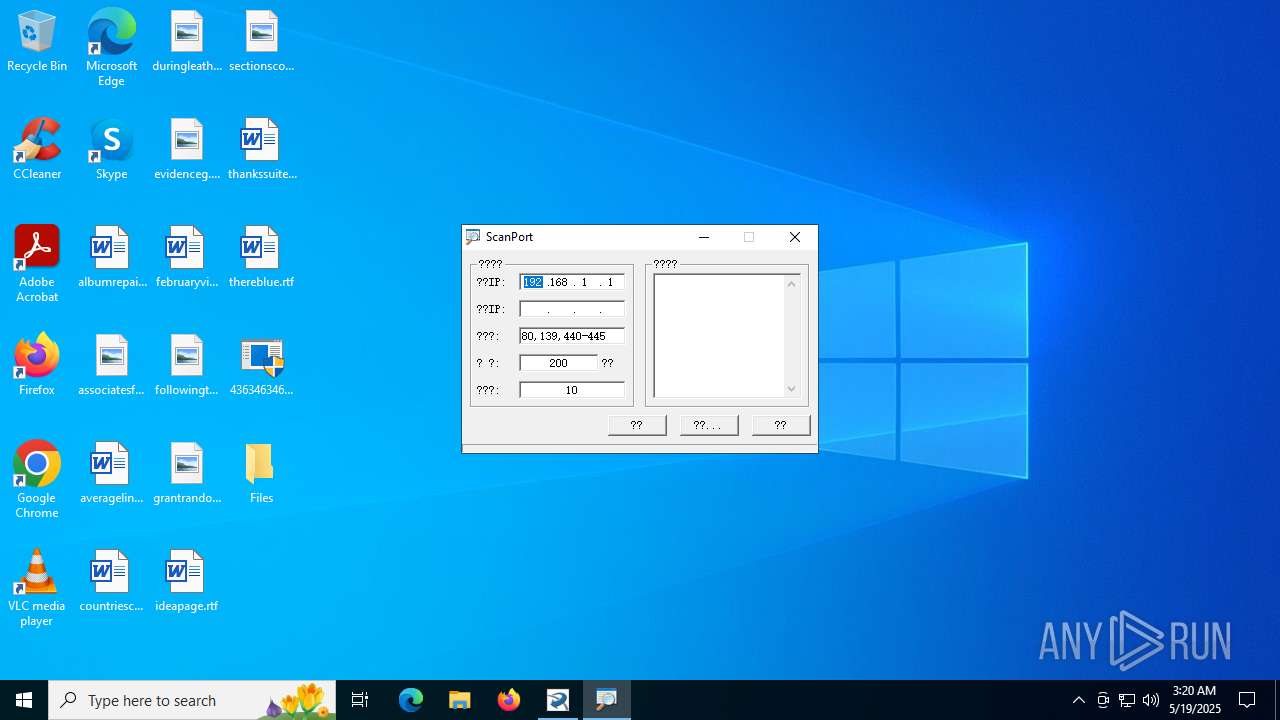Image resolution: width=1280 pixels, height=720 pixels.
Task: Click the empty results list box
Action: click(719, 336)
